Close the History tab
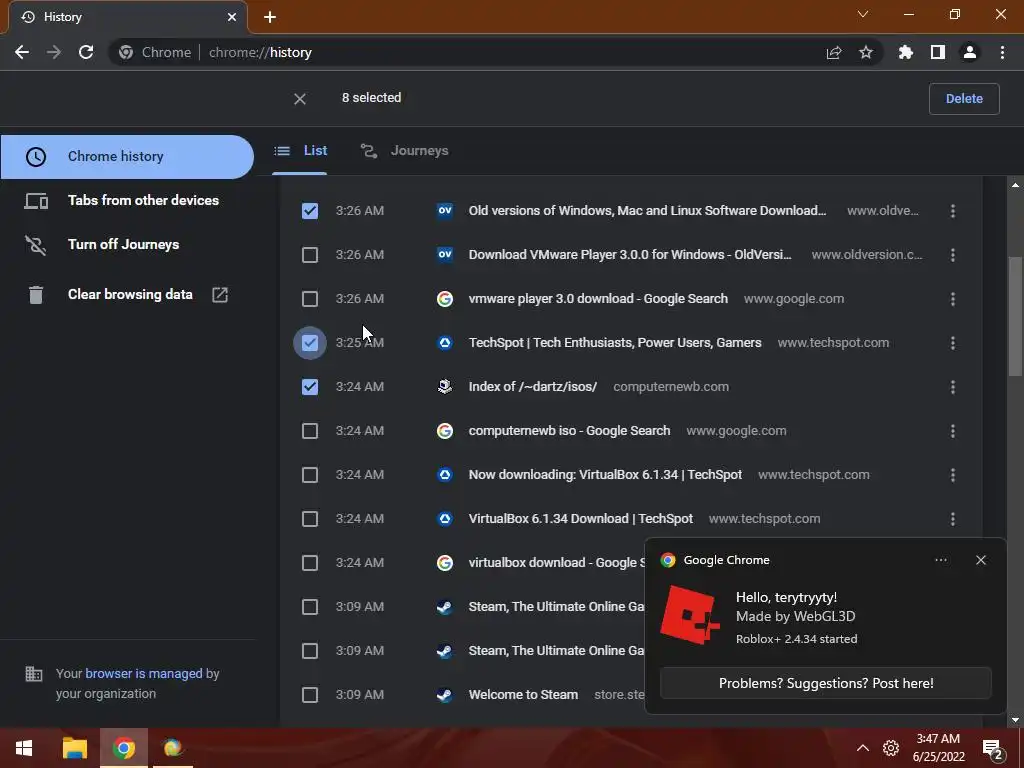Screen dimensions: 1024x768 click(x=232, y=17)
